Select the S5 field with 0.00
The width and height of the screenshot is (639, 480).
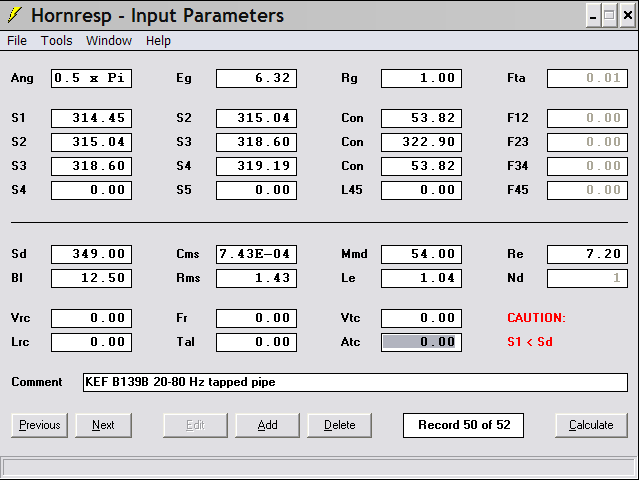(x=256, y=190)
